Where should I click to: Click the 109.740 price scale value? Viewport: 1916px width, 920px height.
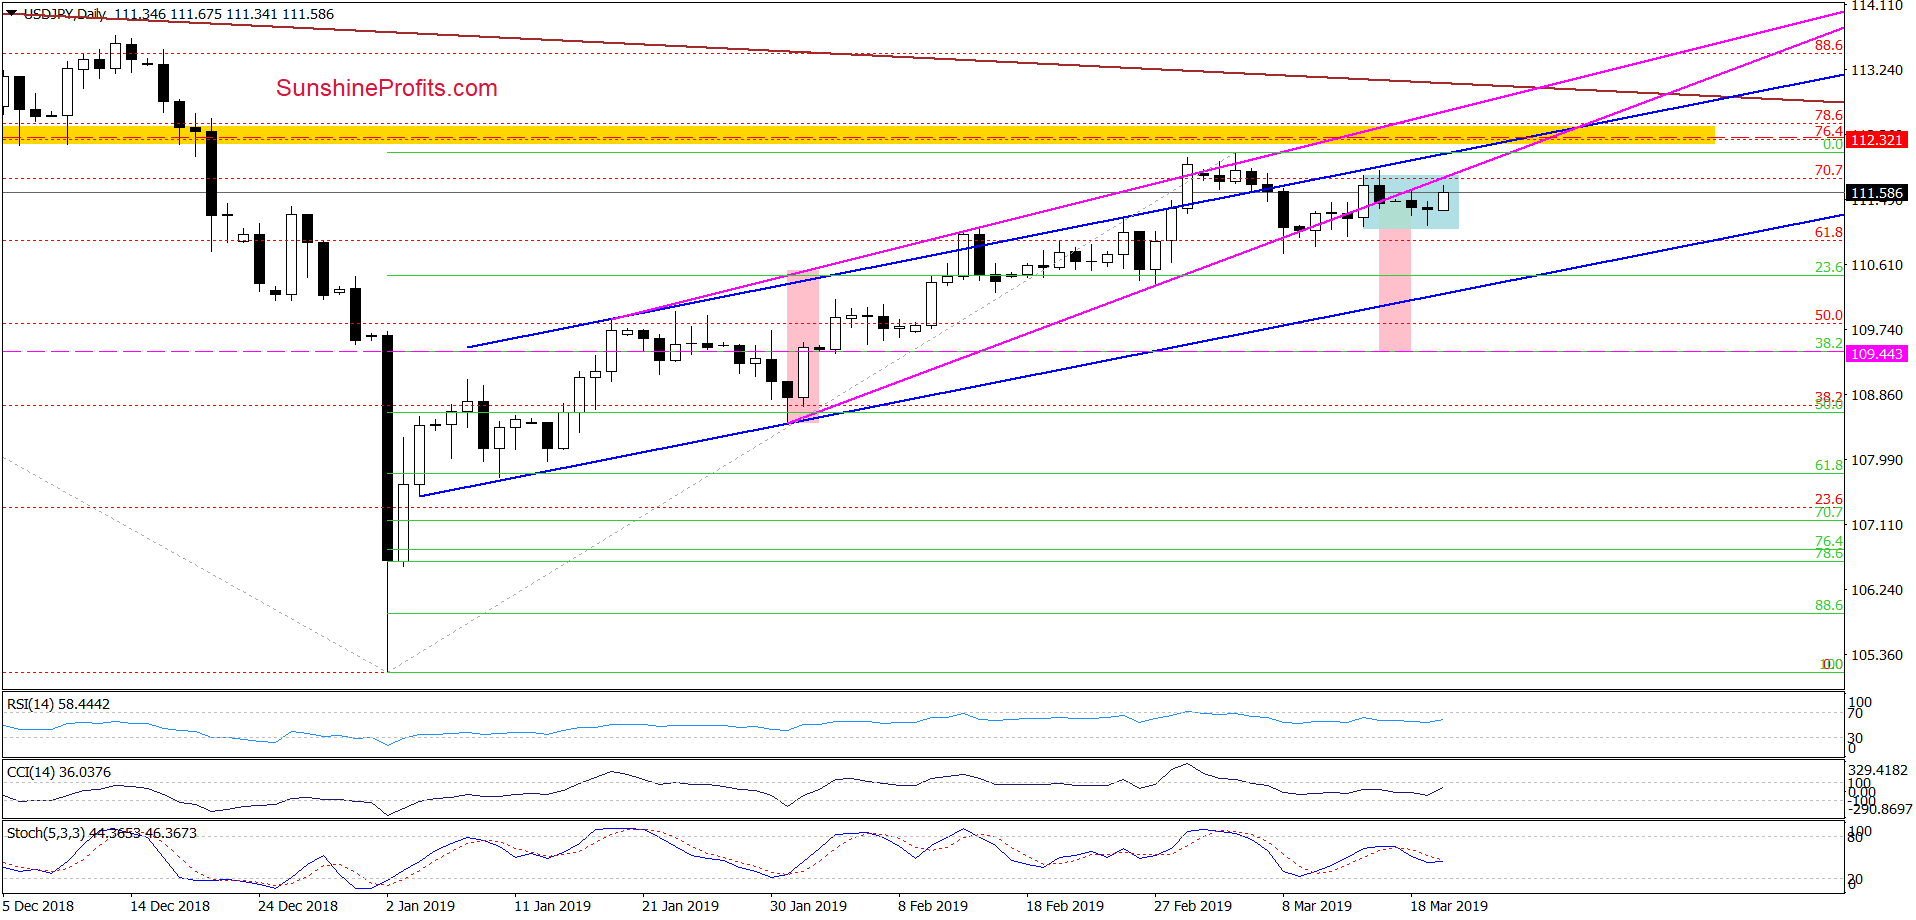pyautogui.click(x=1877, y=330)
